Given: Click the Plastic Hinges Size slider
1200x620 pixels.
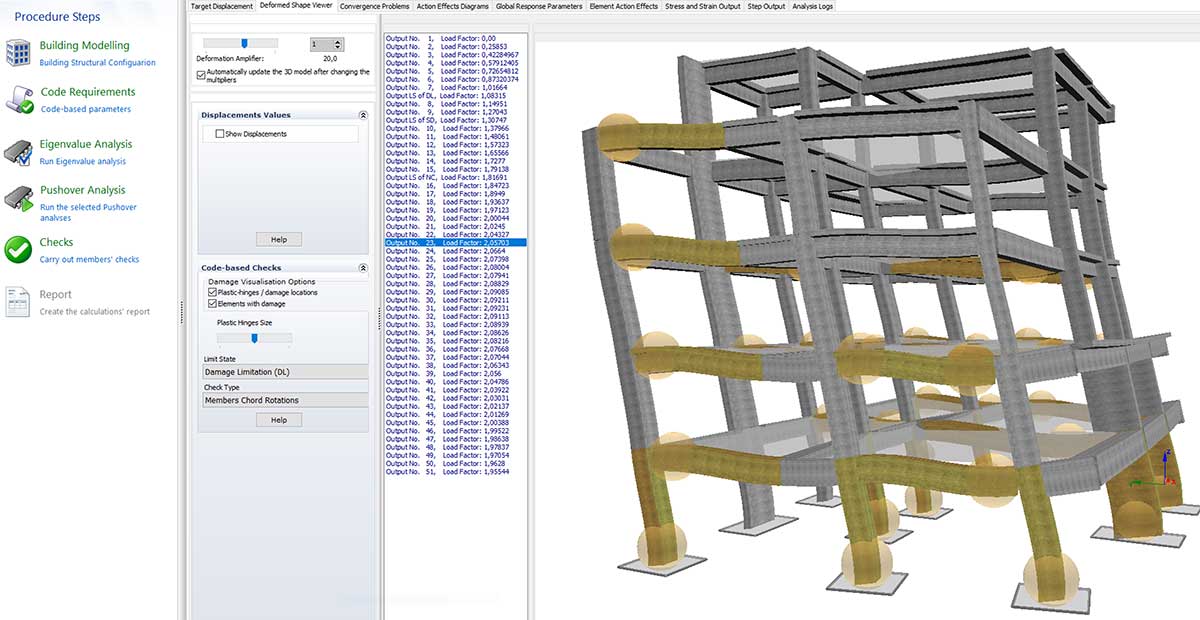Looking at the screenshot, I should 254,338.
